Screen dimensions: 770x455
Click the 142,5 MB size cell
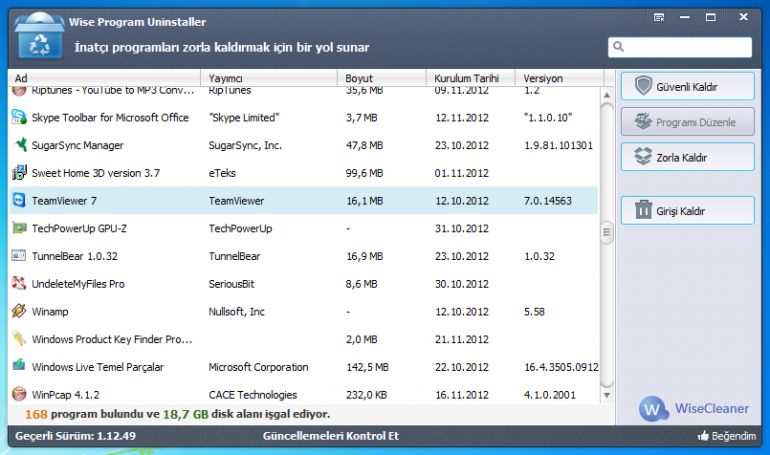tap(367, 367)
